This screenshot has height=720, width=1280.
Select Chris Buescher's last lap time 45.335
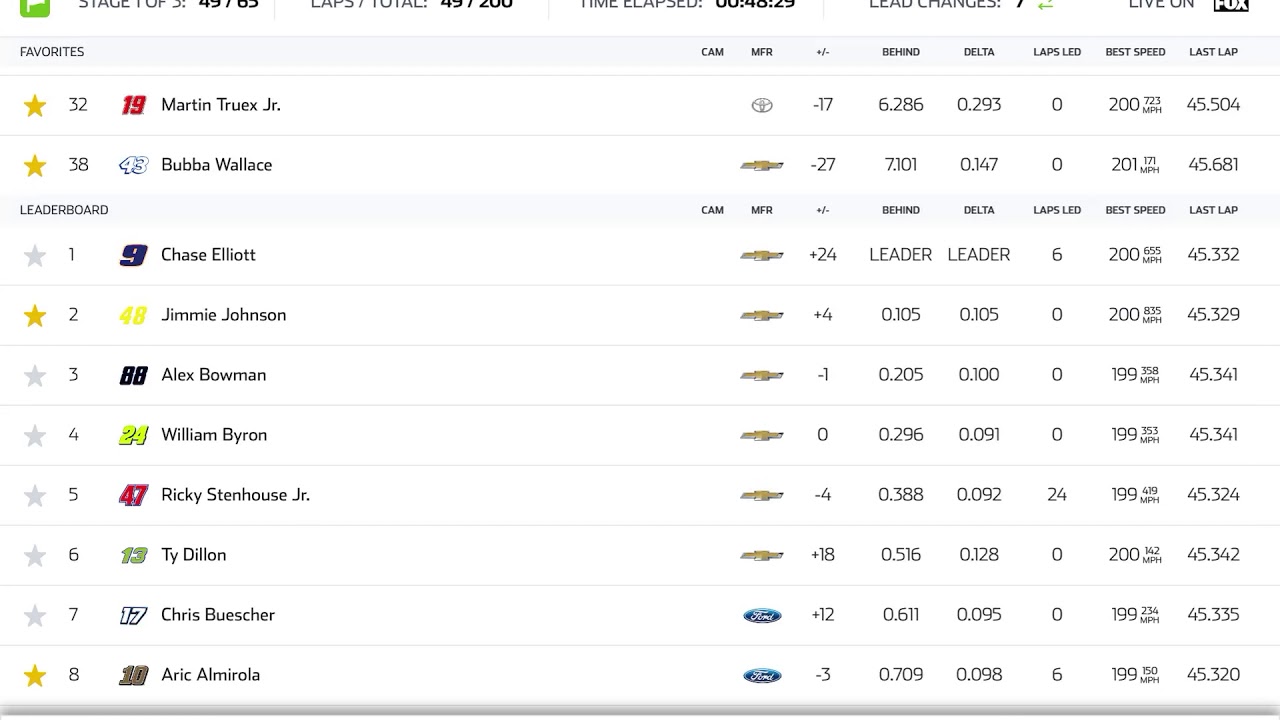coord(1213,615)
